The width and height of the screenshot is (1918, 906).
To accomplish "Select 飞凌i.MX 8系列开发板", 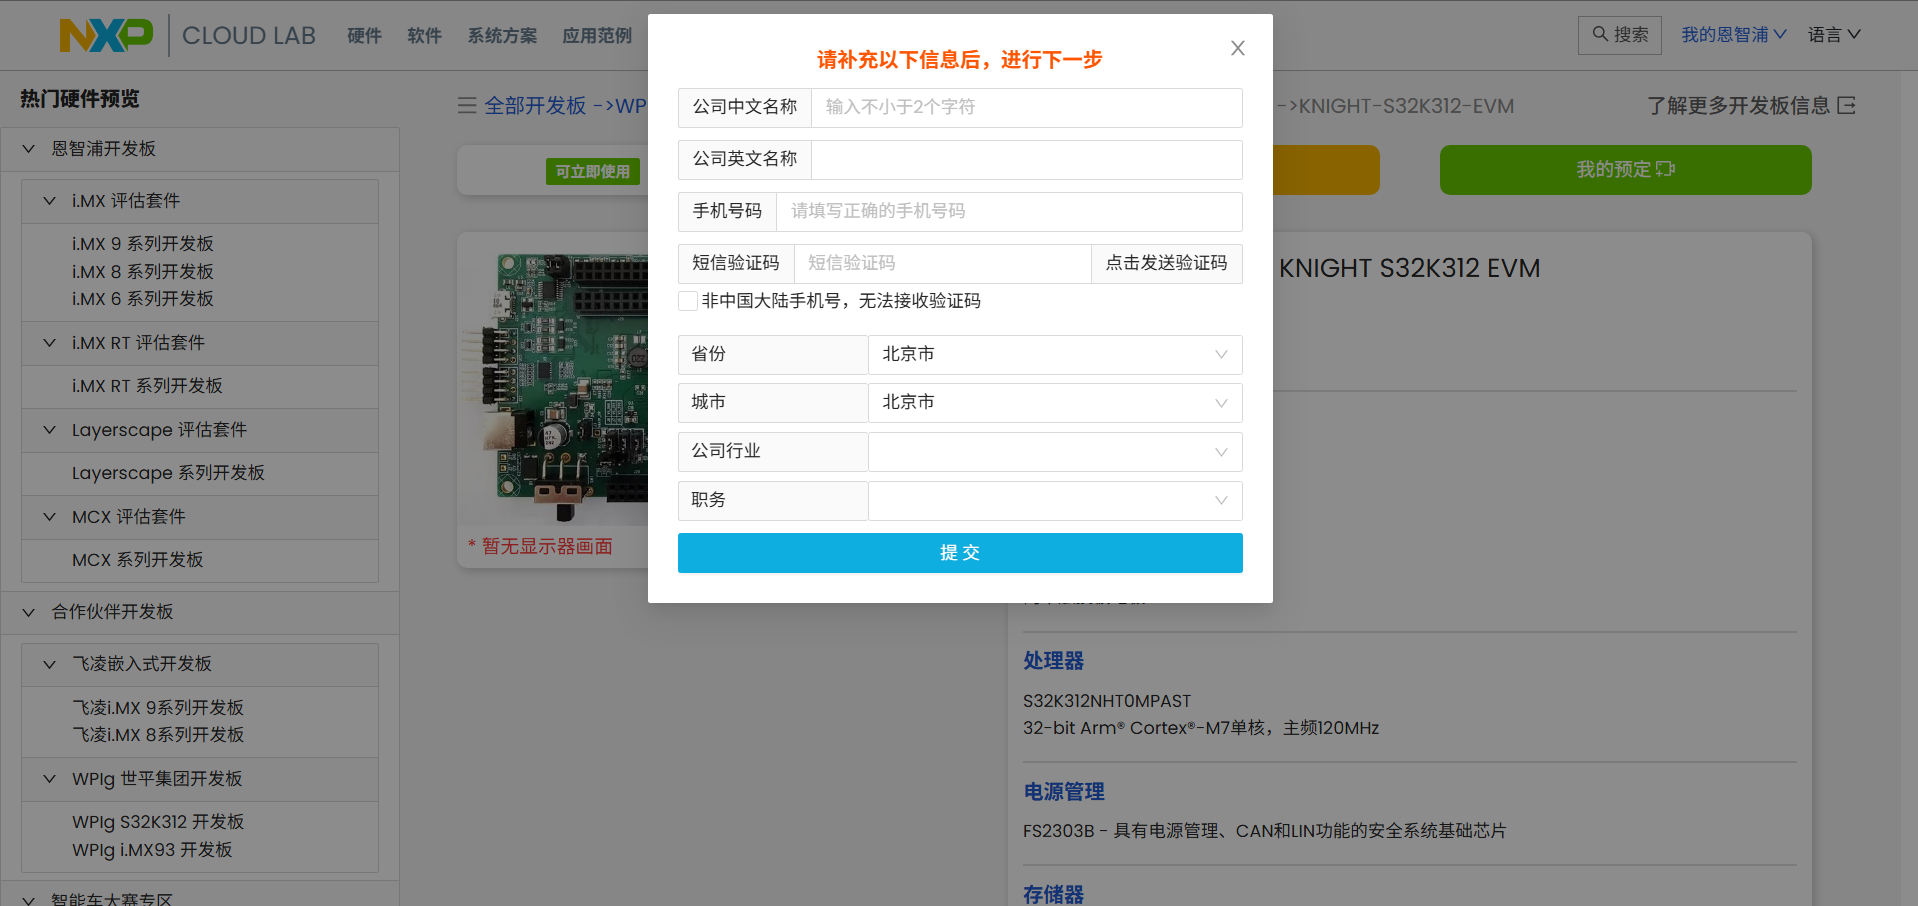I will (158, 735).
